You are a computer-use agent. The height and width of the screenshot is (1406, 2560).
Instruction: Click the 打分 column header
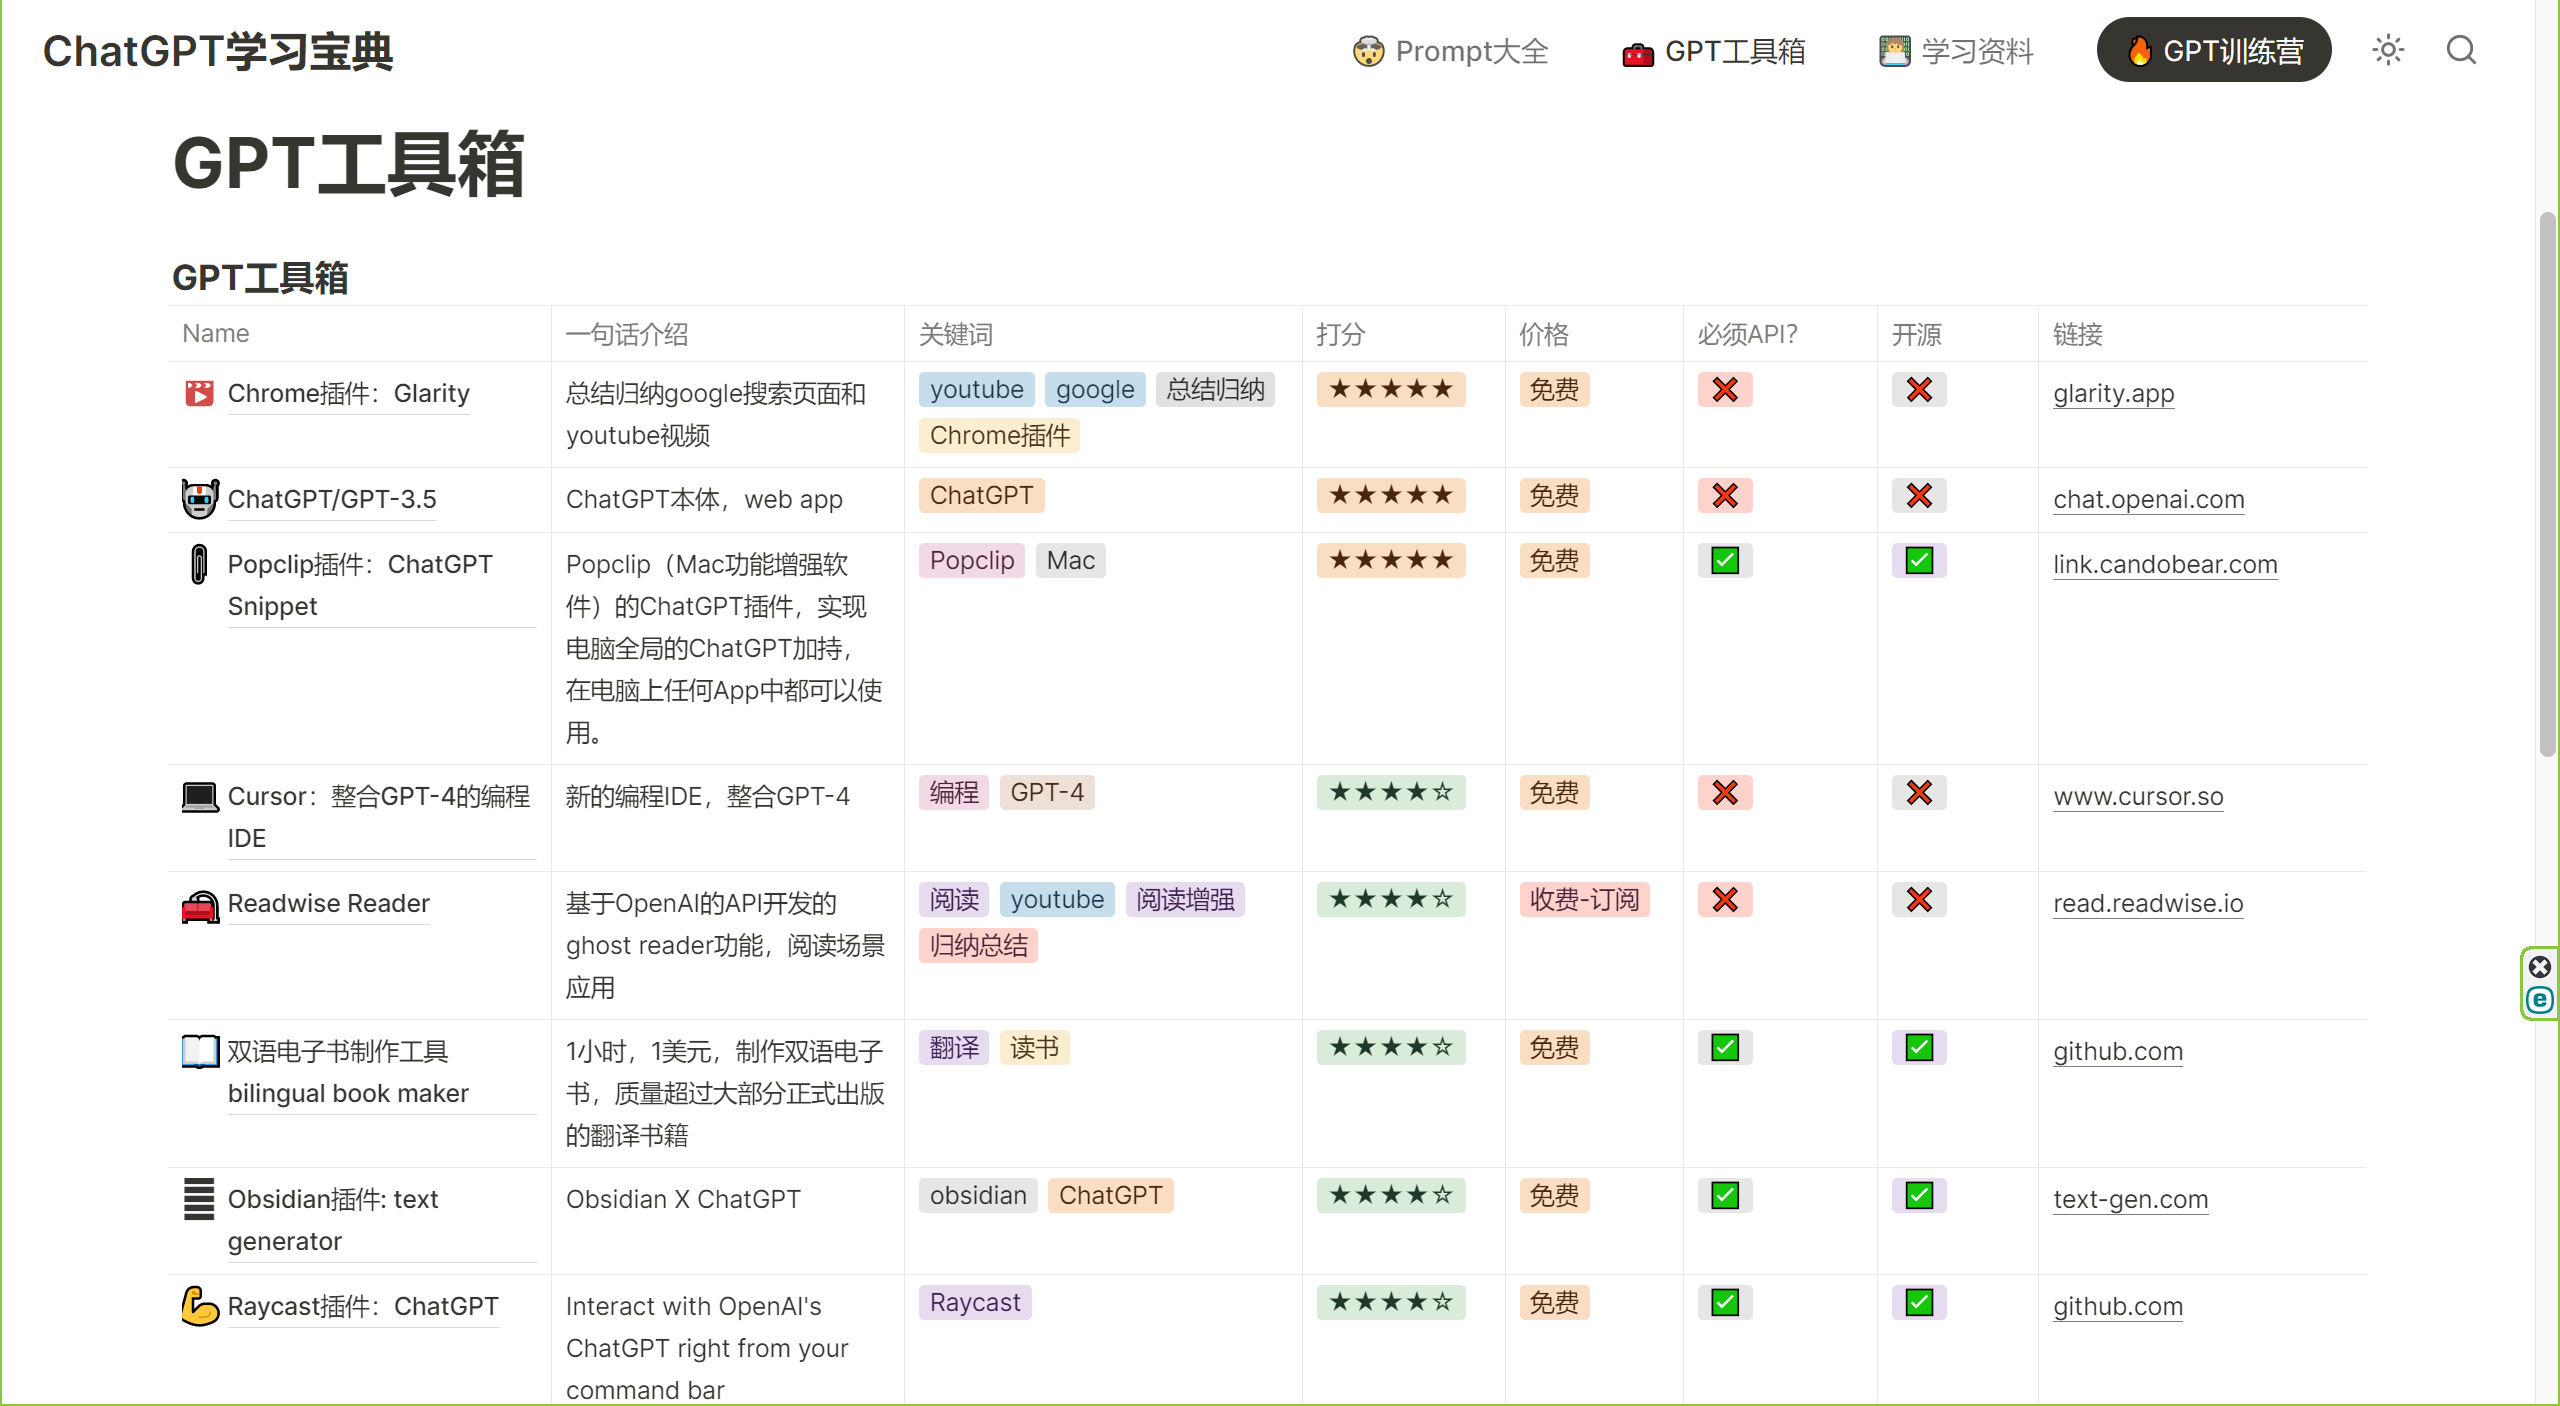pyautogui.click(x=1340, y=334)
